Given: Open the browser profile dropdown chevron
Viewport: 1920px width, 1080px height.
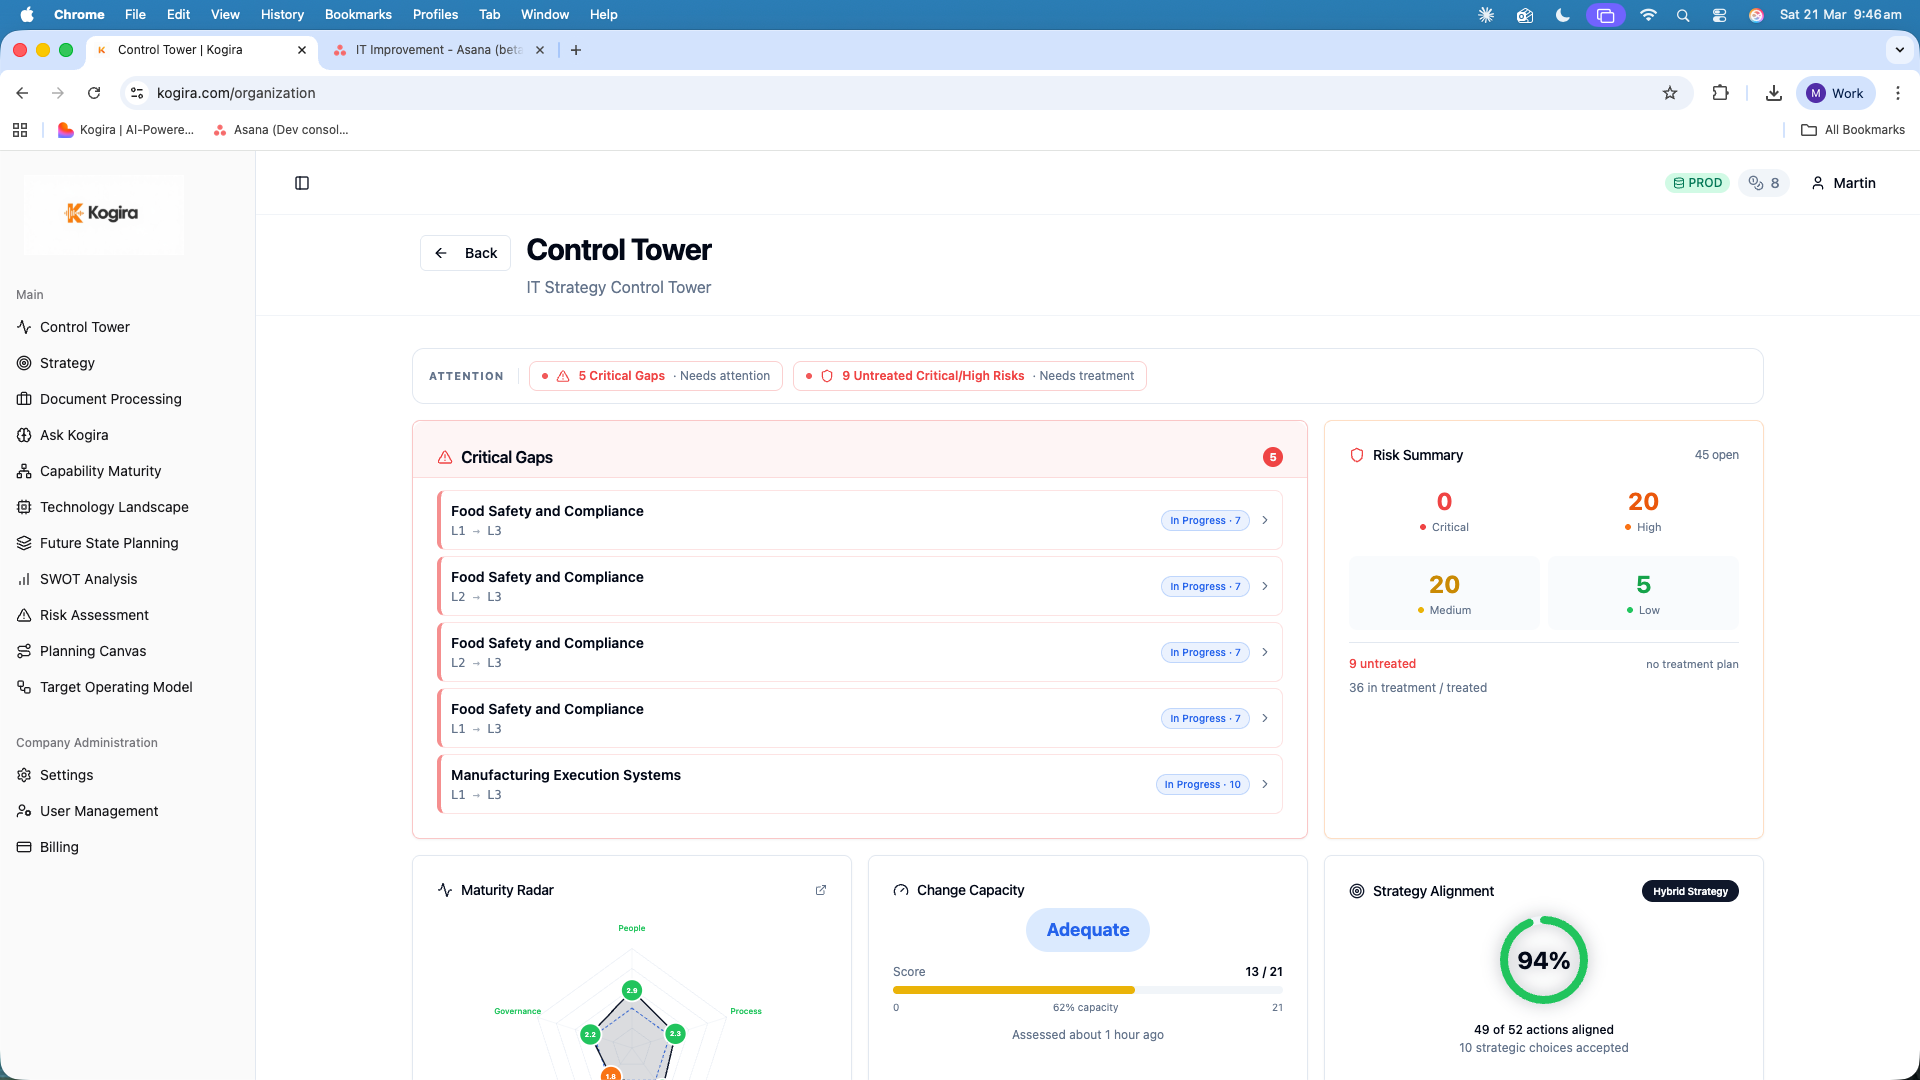Looking at the screenshot, I should [x=1898, y=49].
